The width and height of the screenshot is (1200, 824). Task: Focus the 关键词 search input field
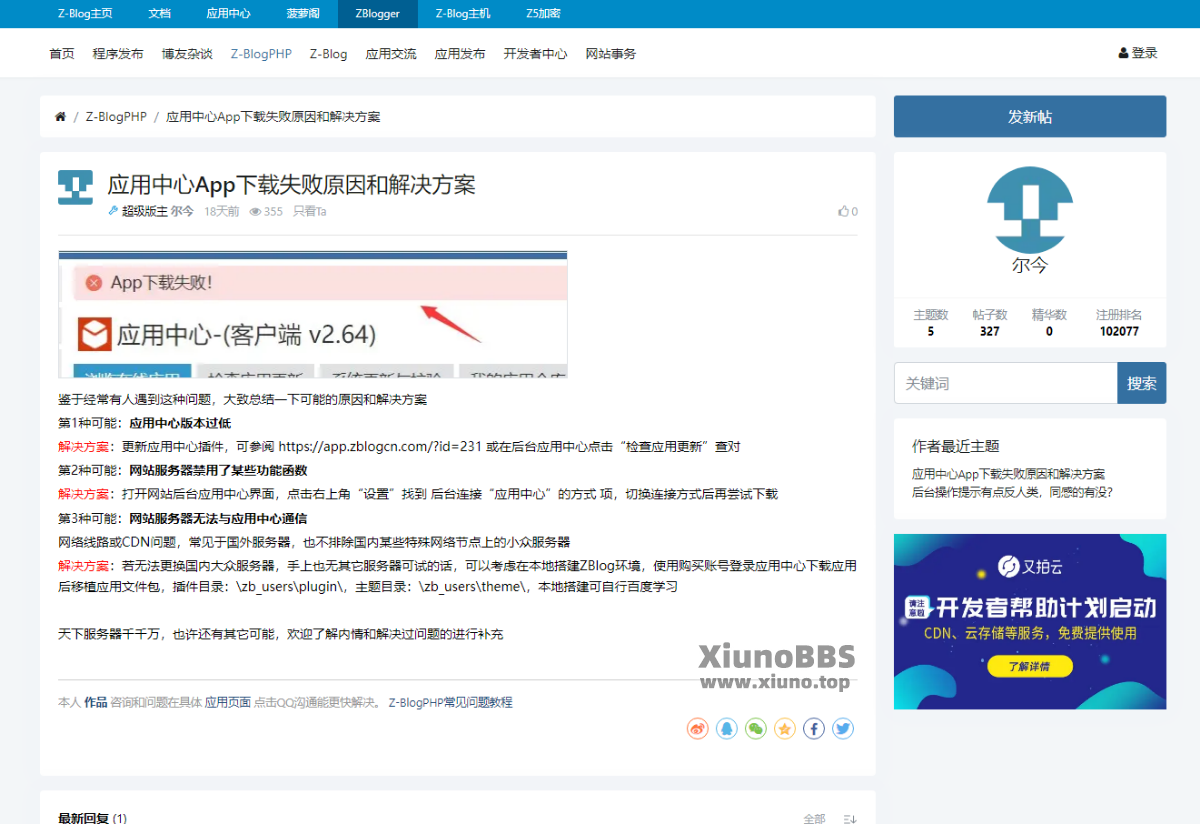pos(1005,383)
